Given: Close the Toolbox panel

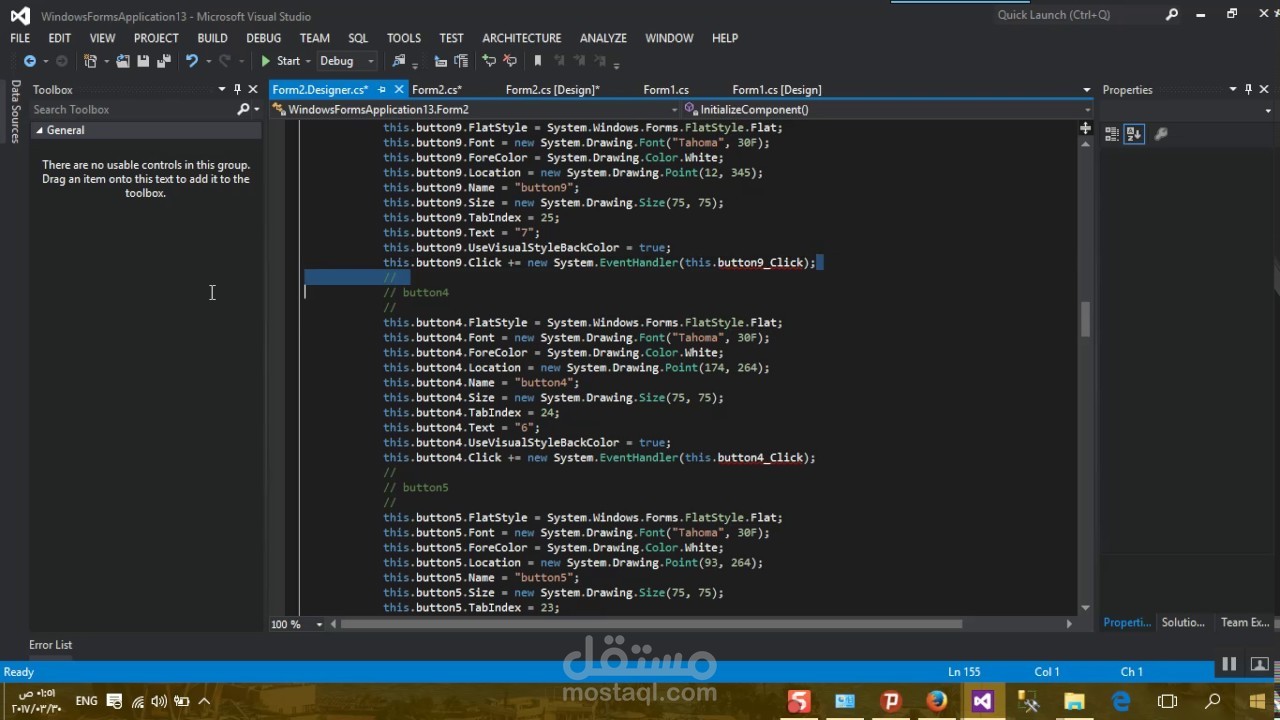Looking at the screenshot, I should 253,90.
